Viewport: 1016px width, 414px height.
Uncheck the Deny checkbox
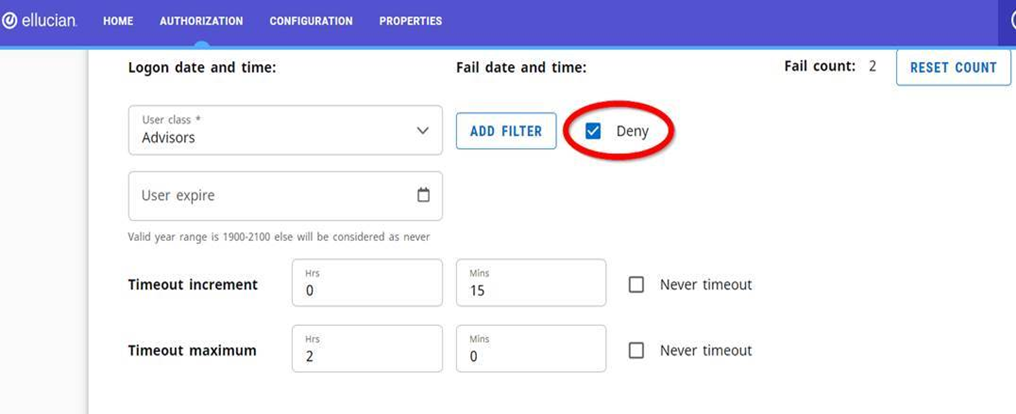pos(593,132)
